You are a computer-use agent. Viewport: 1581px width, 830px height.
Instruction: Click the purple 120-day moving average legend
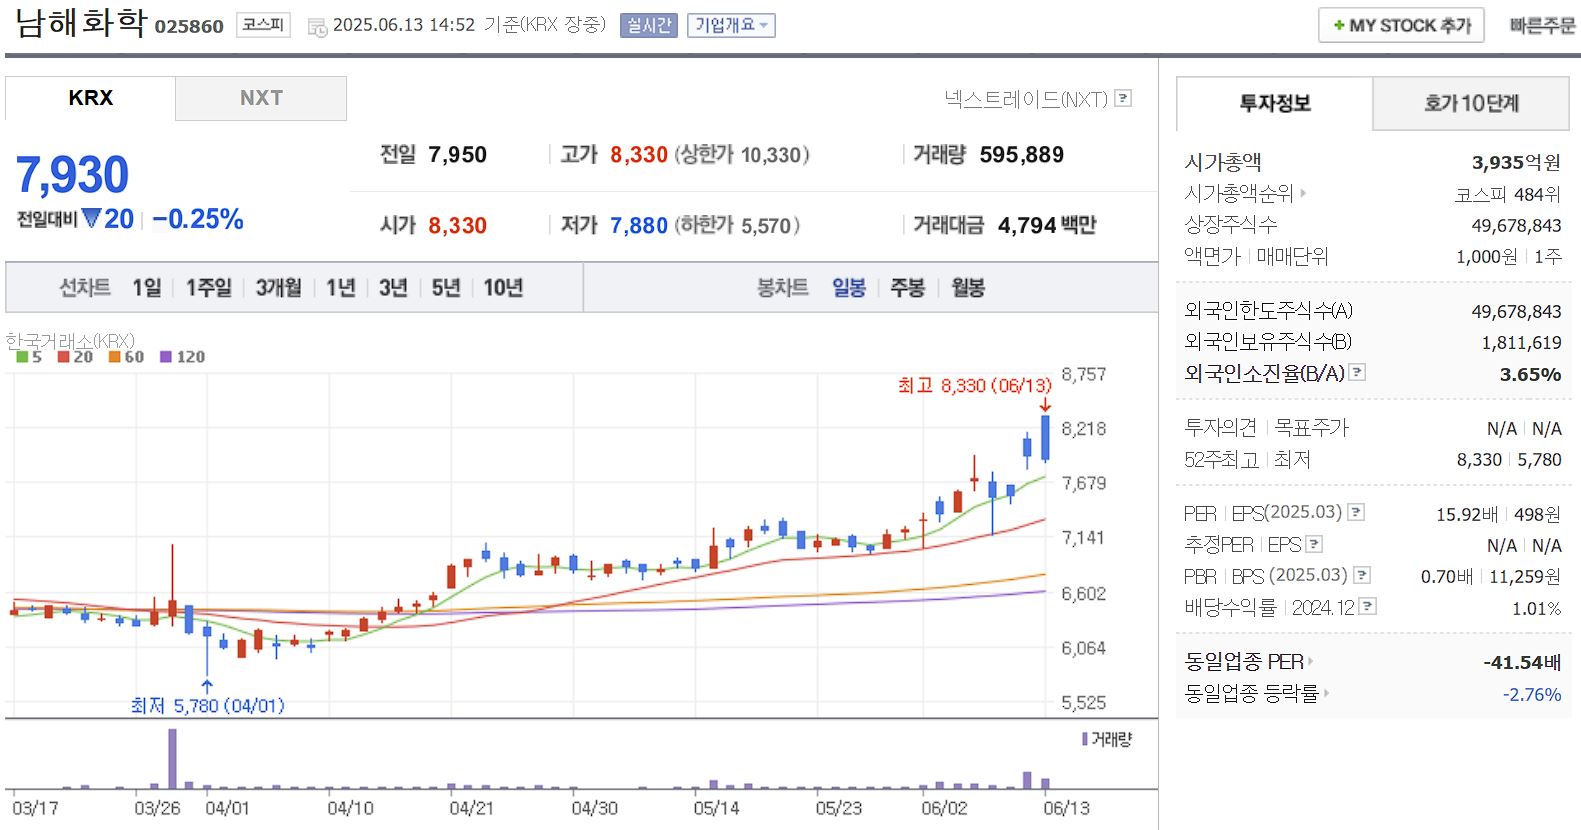(182, 357)
